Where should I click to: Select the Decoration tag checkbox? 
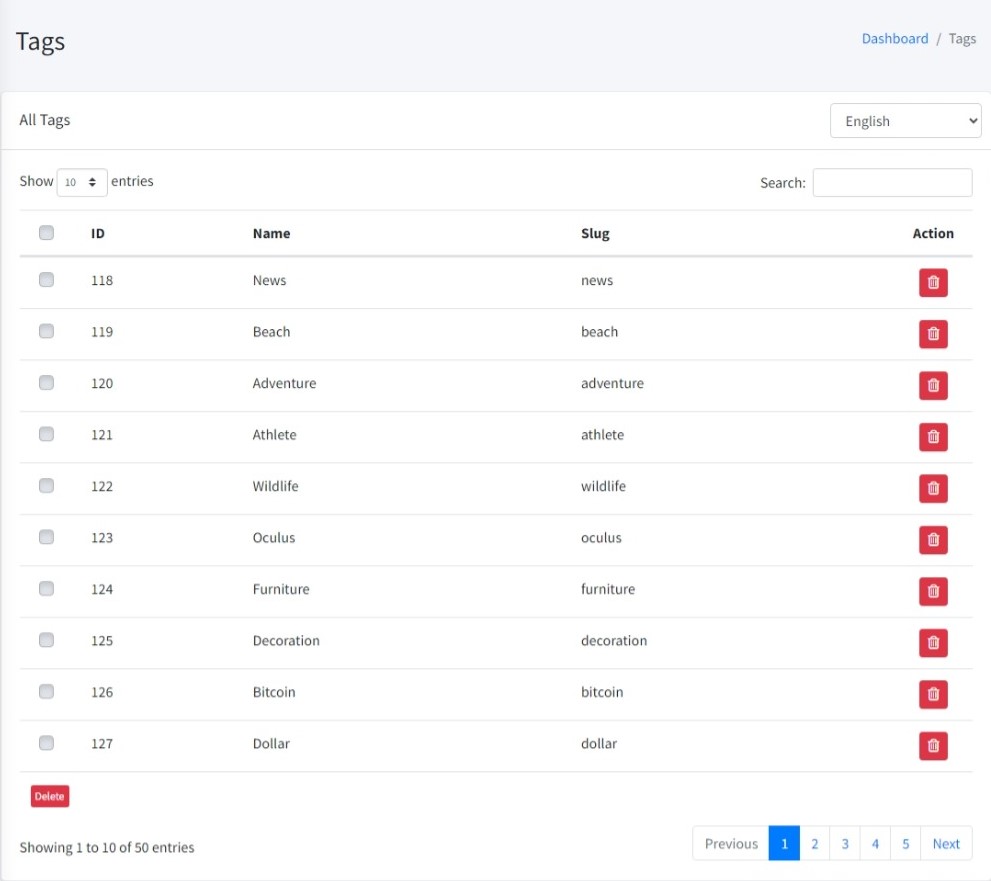point(46,640)
